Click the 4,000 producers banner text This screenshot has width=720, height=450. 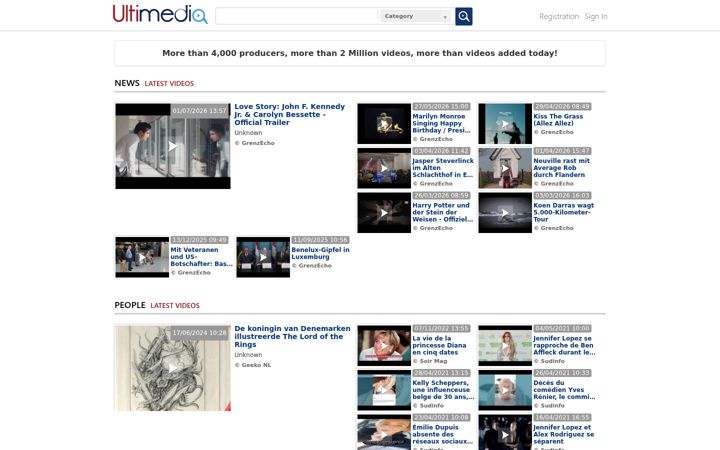[360, 53]
